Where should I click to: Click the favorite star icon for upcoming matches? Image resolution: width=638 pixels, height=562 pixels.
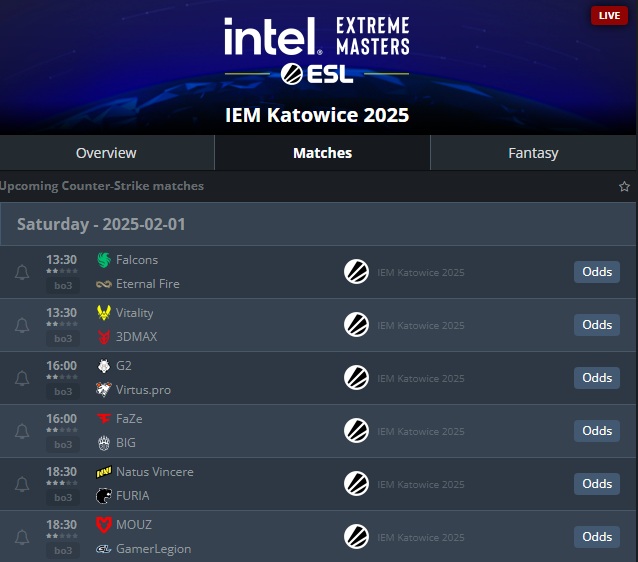[x=624, y=186]
